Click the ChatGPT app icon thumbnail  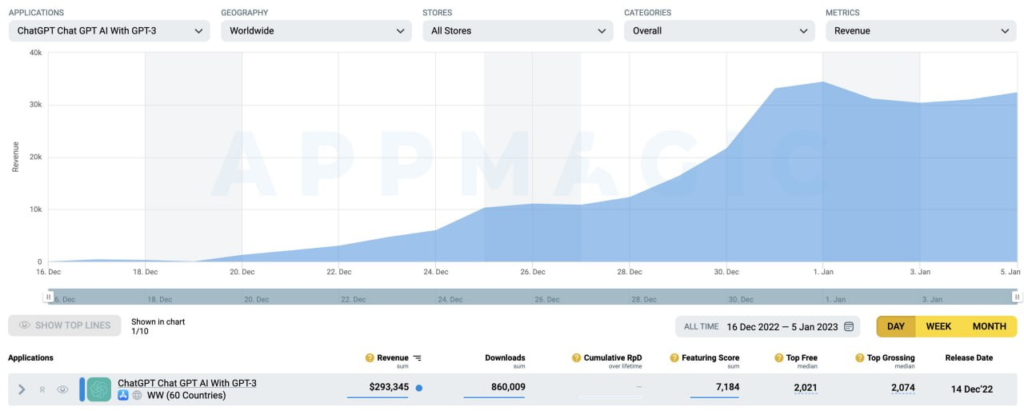[x=99, y=390]
